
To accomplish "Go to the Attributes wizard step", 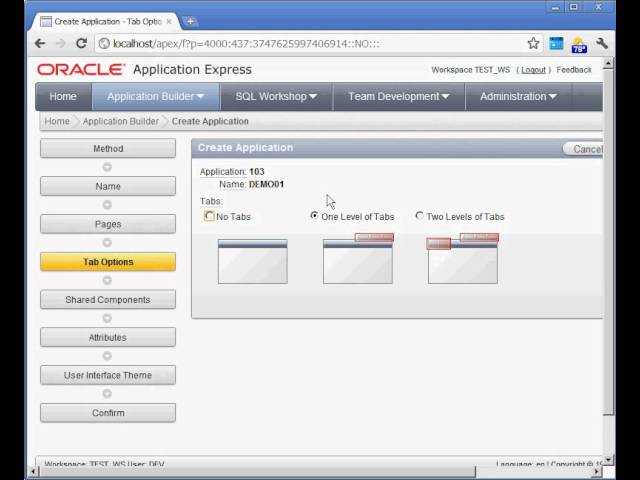I will pos(108,337).
